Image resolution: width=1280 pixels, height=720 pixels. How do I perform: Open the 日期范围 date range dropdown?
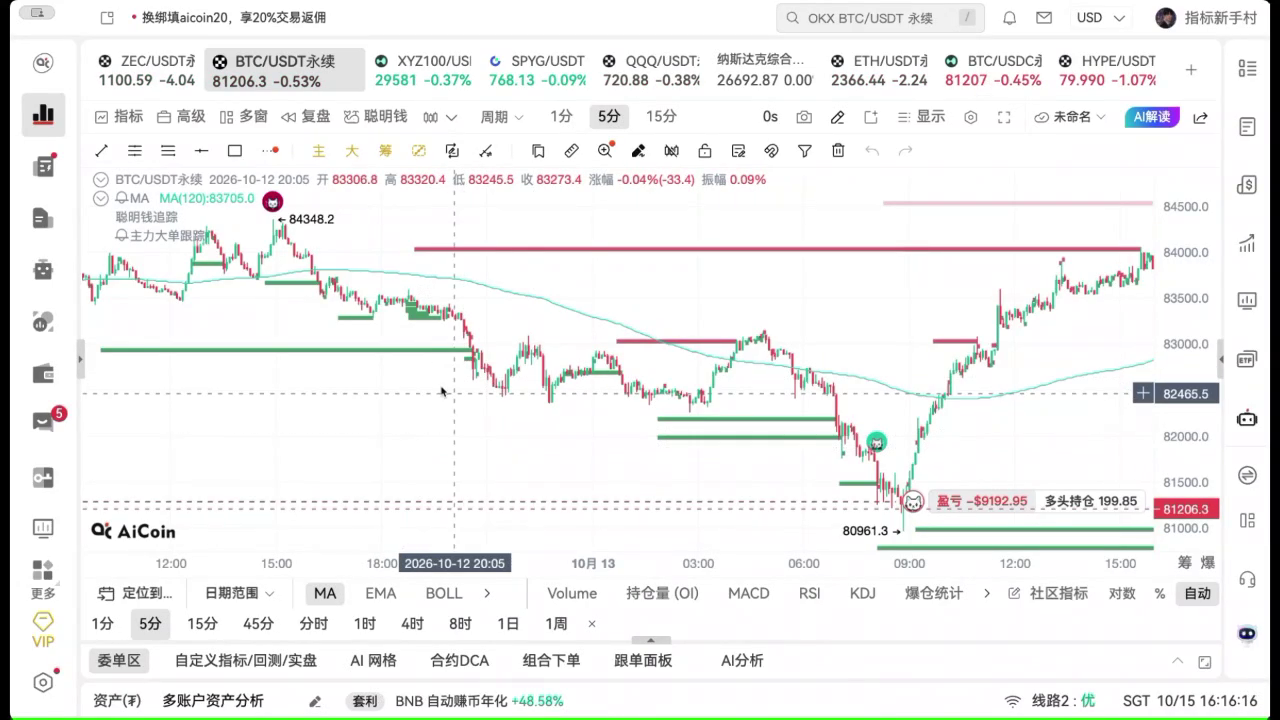coord(240,593)
